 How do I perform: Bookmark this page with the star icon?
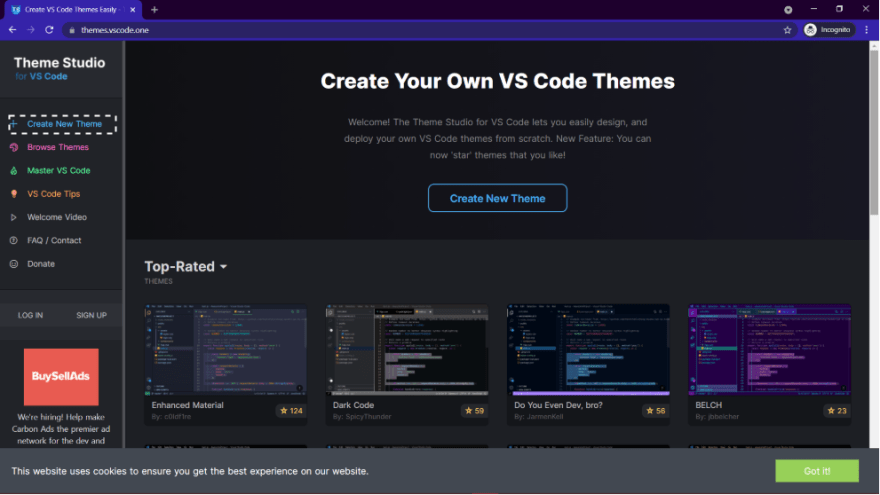coord(787,30)
